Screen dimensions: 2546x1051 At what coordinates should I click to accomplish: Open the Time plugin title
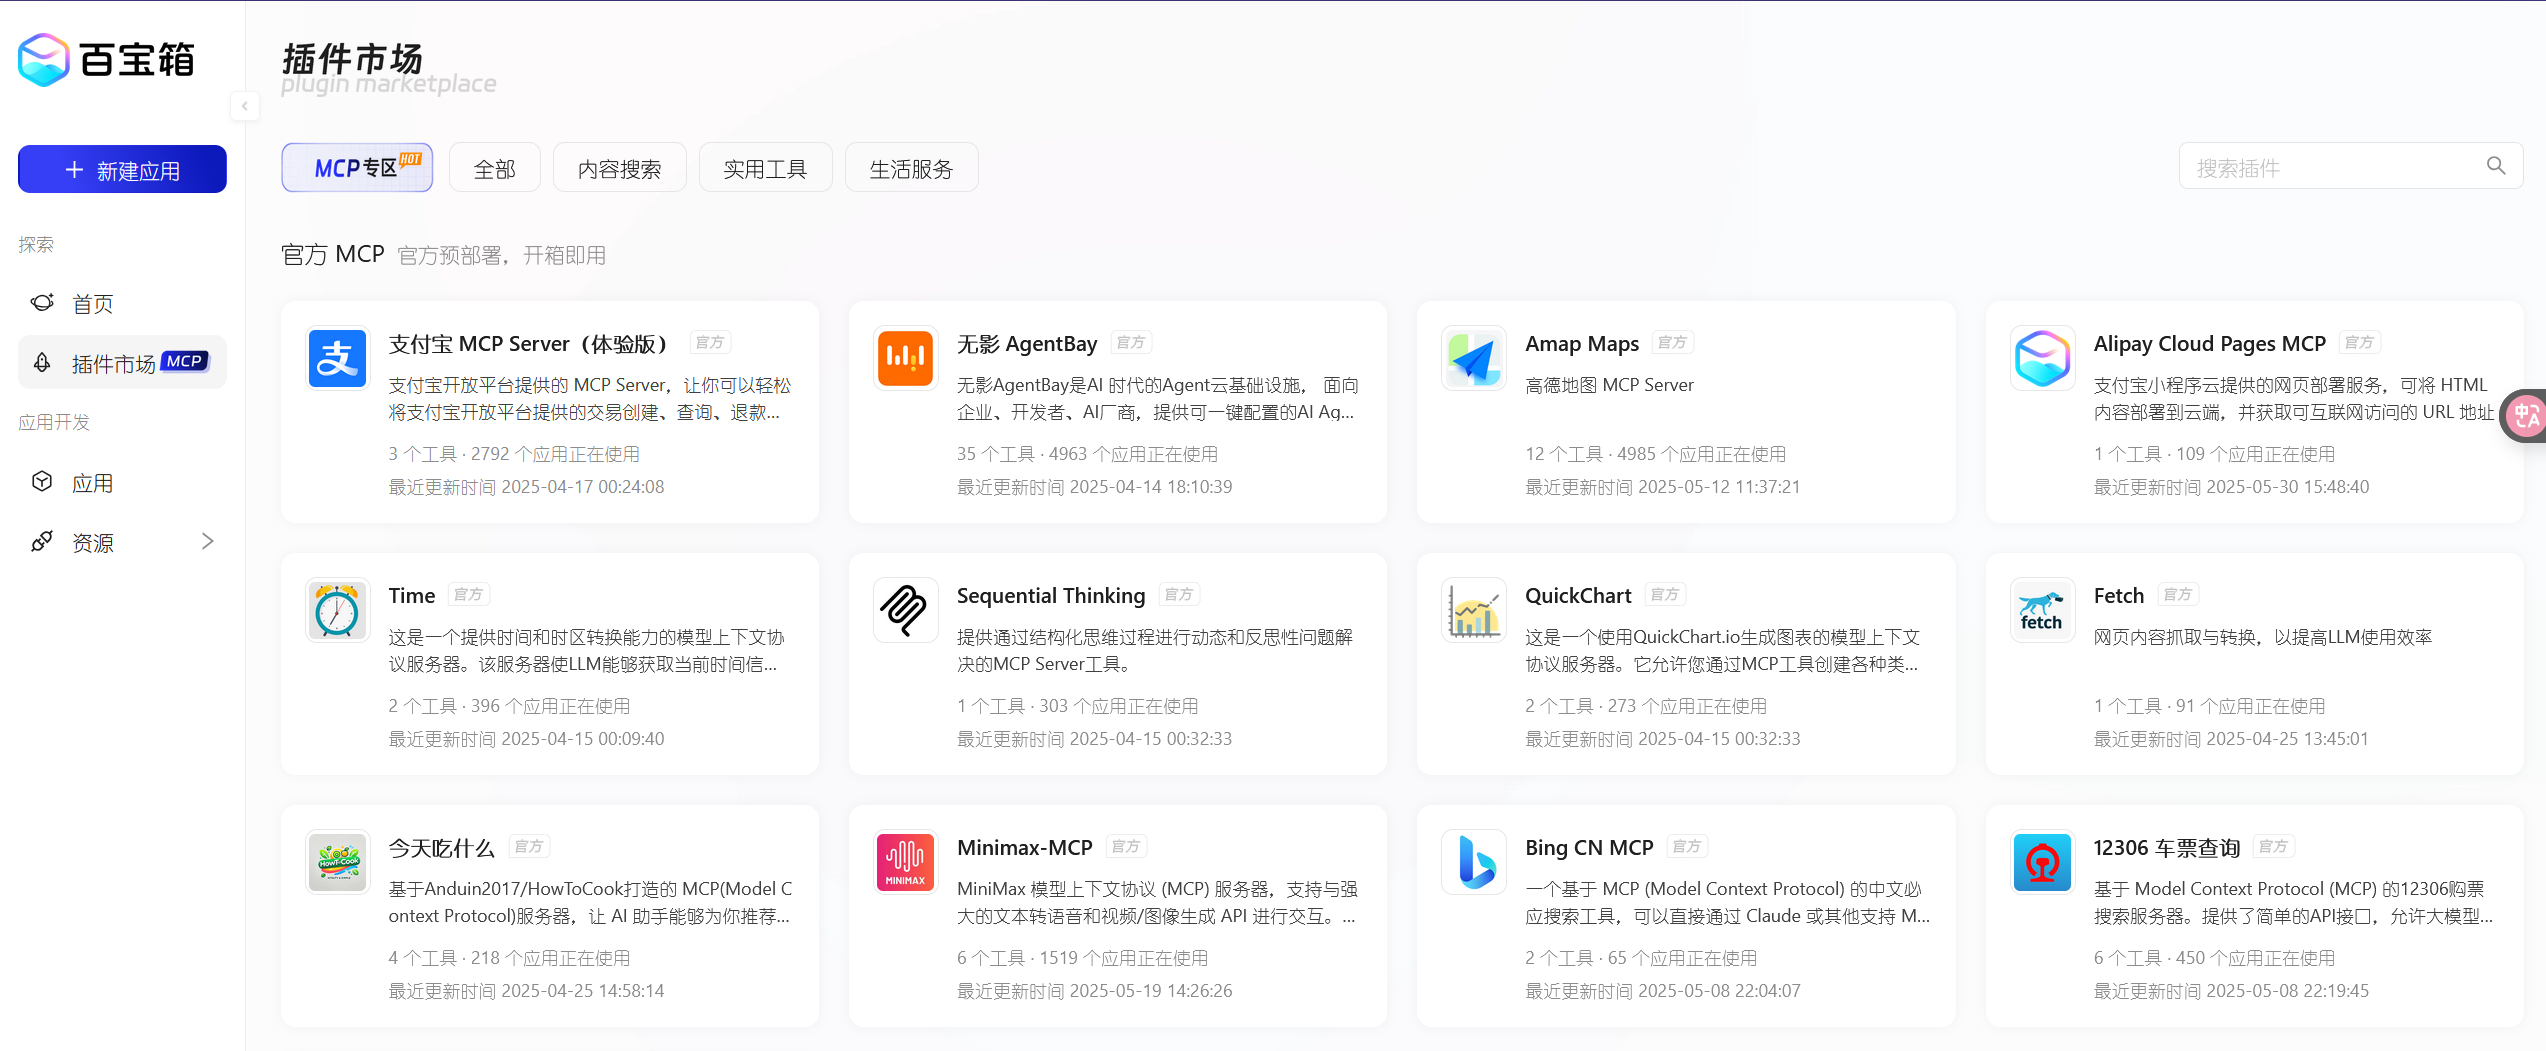pos(412,596)
